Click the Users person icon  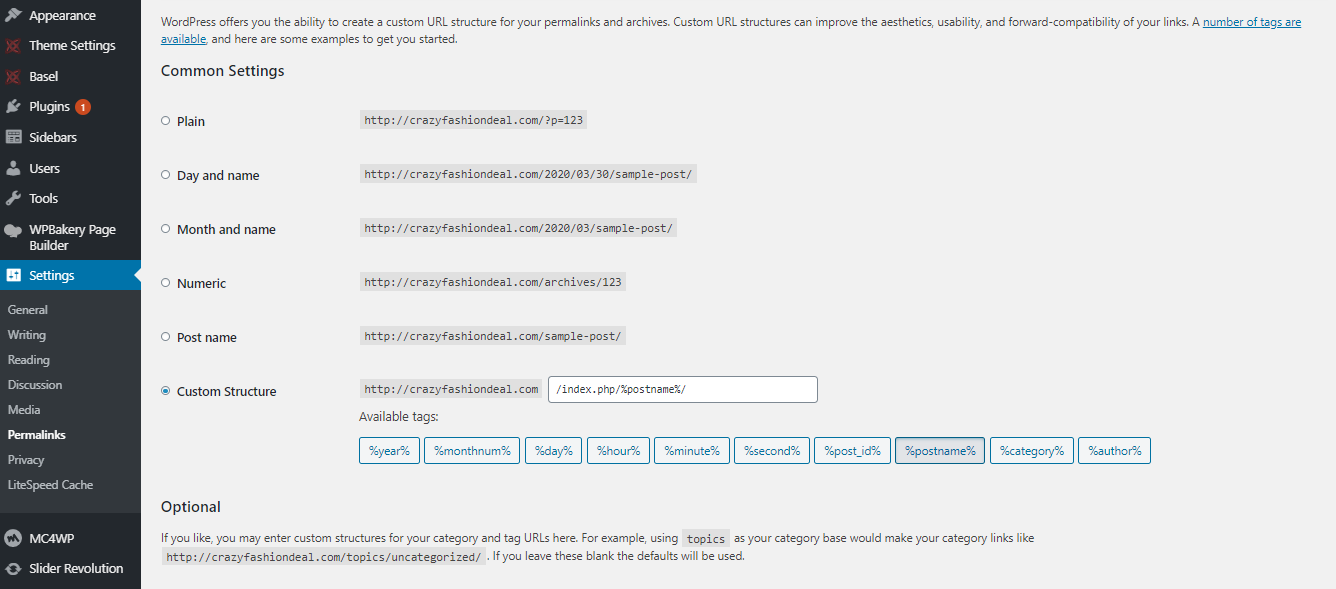coord(13,169)
